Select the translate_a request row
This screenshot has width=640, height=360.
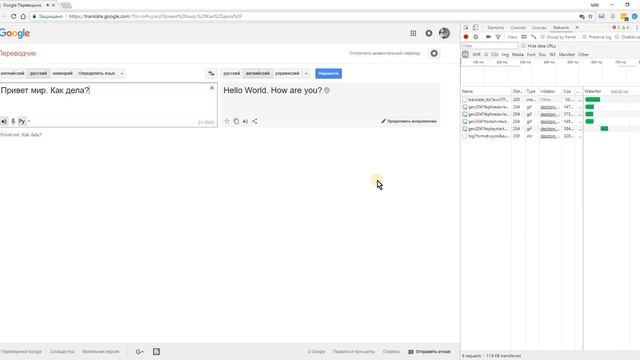pos(550,100)
